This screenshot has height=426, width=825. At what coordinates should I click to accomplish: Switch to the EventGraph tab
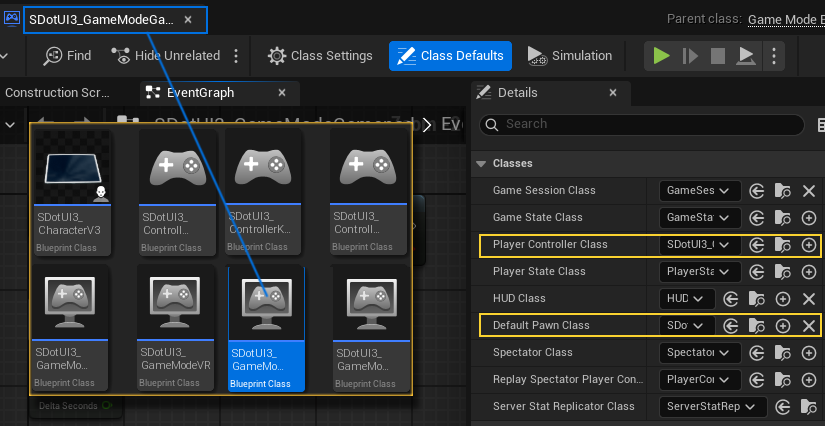pyautogui.click(x=200, y=93)
